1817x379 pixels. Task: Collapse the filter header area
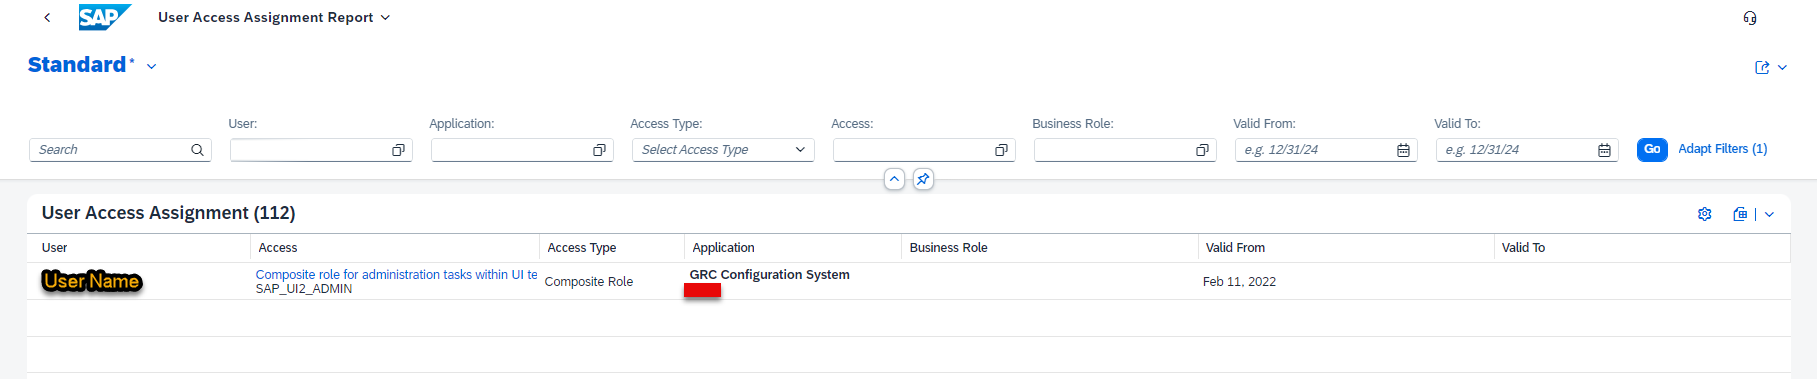coord(895,179)
